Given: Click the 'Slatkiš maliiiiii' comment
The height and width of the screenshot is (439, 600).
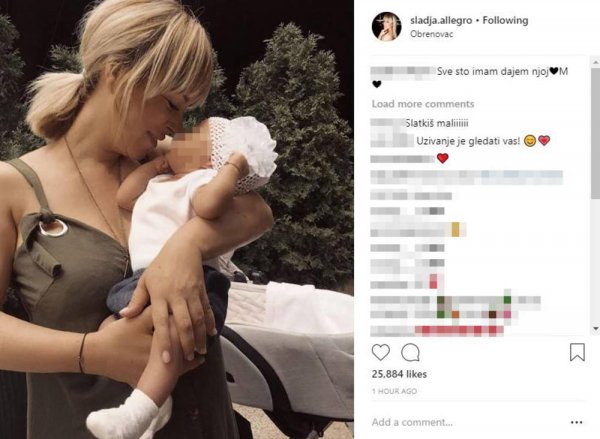Looking at the screenshot, I should coord(437,123).
